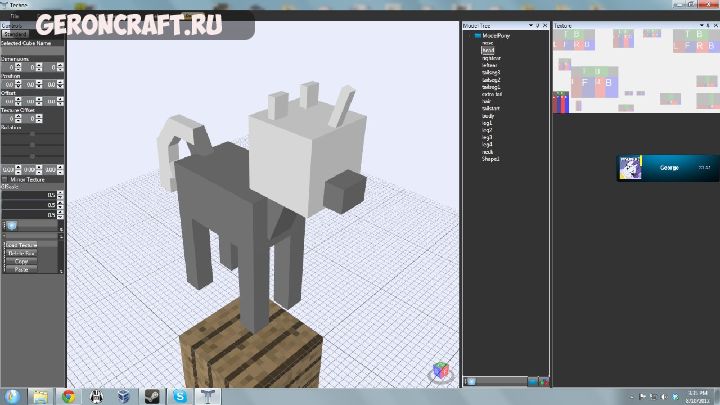Screen dimensions: 720x405
Task: Increase the first Dimensions value
Action: point(18,65)
